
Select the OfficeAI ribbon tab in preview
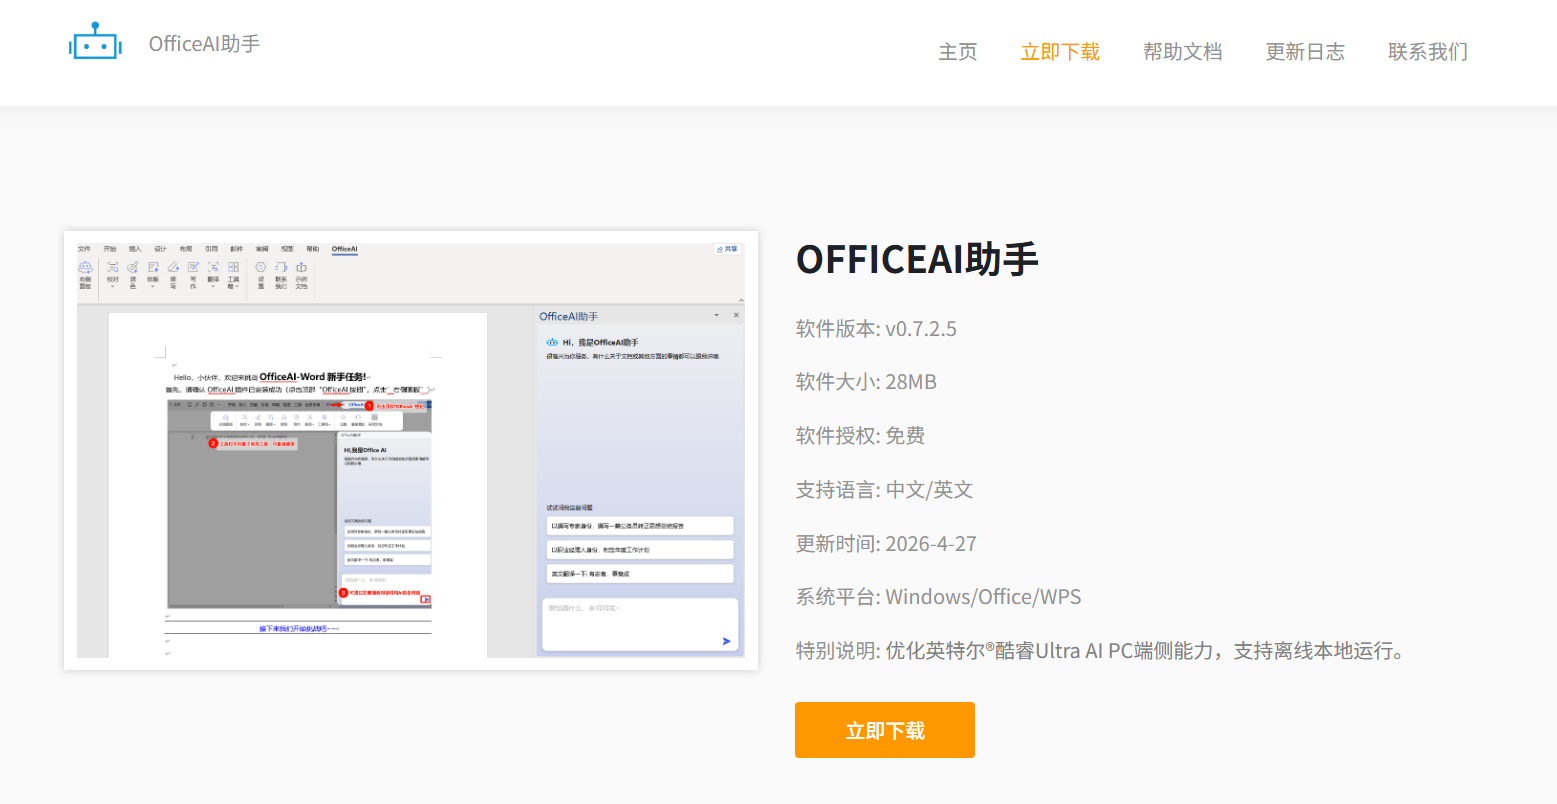point(344,249)
